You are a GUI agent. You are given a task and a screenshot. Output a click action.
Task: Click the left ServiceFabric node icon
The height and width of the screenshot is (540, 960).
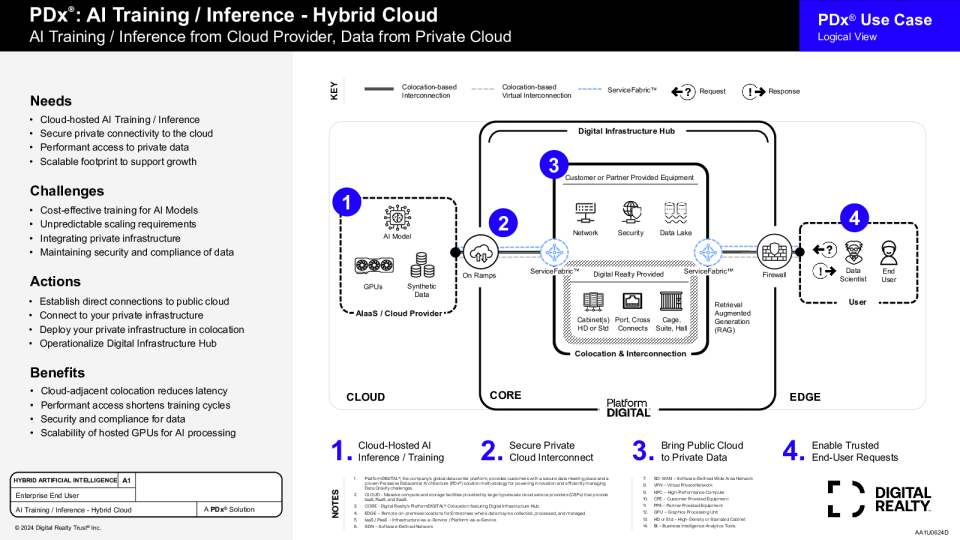(x=555, y=251)
